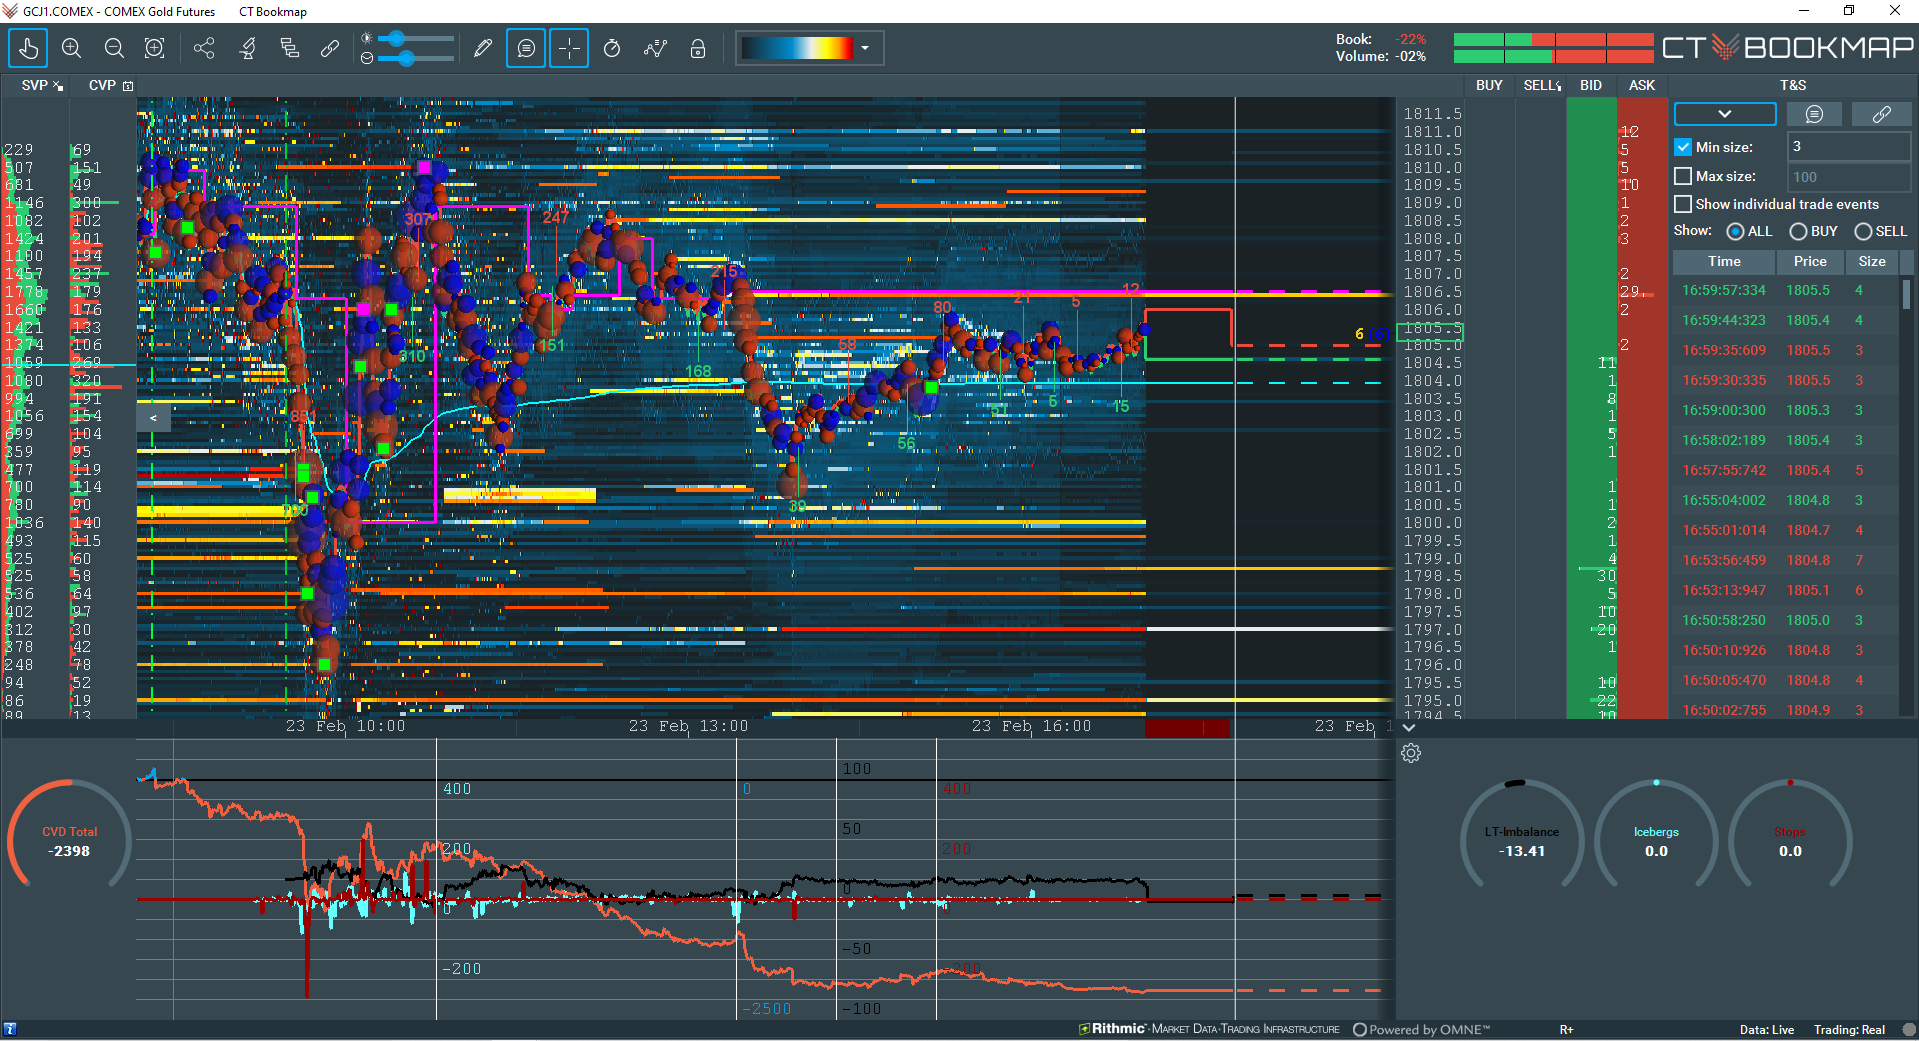Reset chart zoom with the framed magnifier
This screenshot has width=1919, height=1041.
155,48
